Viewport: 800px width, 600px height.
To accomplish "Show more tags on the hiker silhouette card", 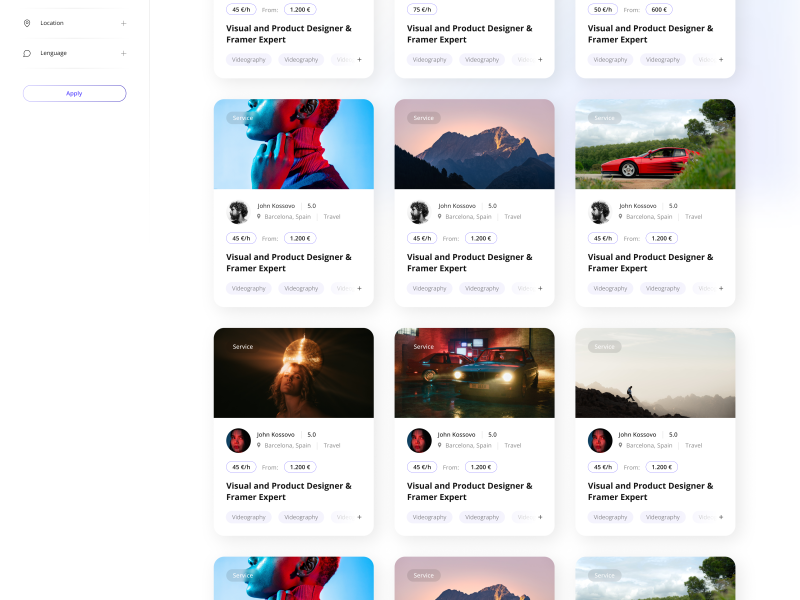I will click(x=721, y=517).
